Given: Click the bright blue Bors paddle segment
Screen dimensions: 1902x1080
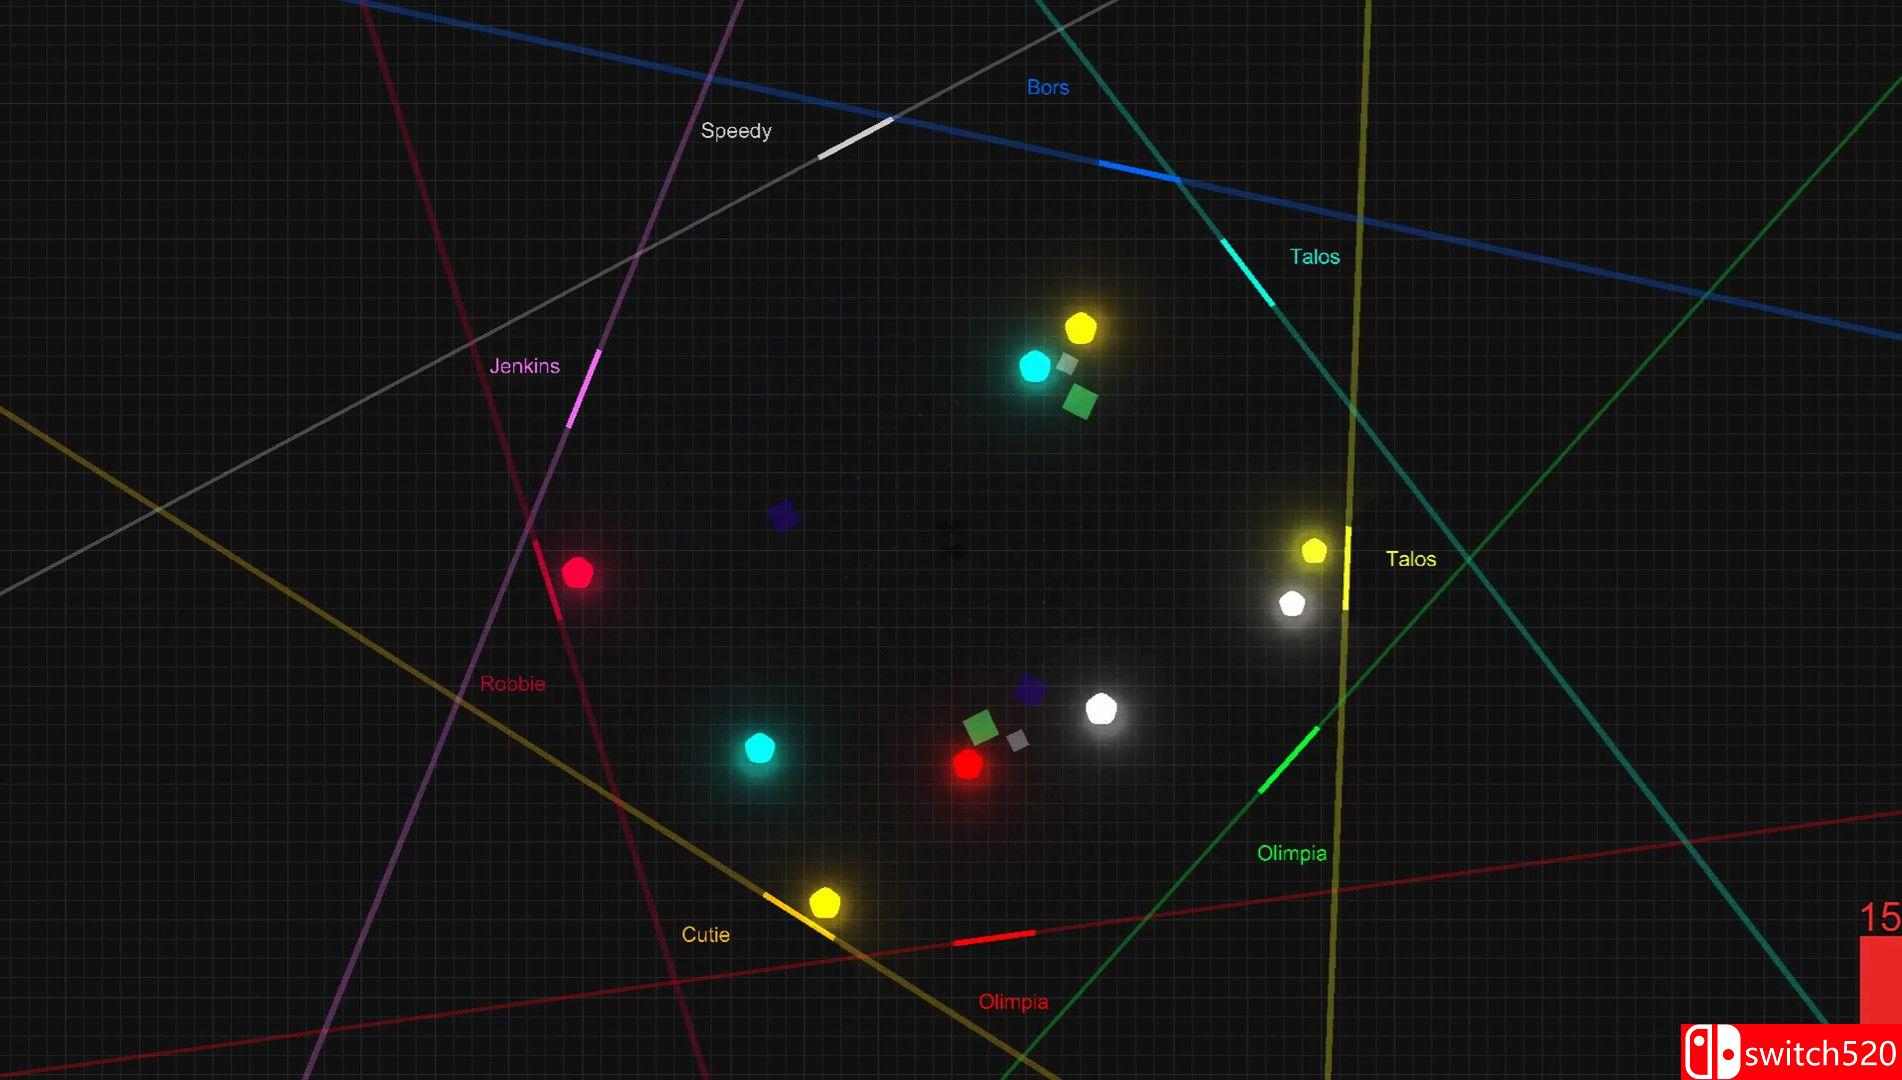Looking at the screenshot, I should point(1138,171).
